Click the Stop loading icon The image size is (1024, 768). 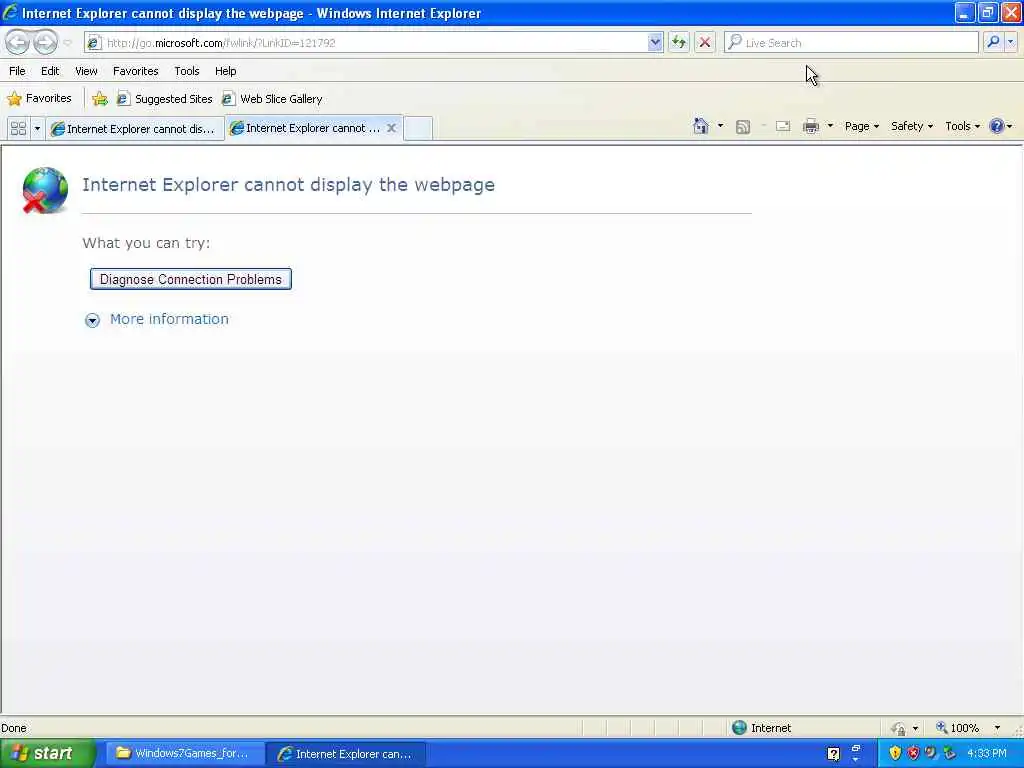705,42
